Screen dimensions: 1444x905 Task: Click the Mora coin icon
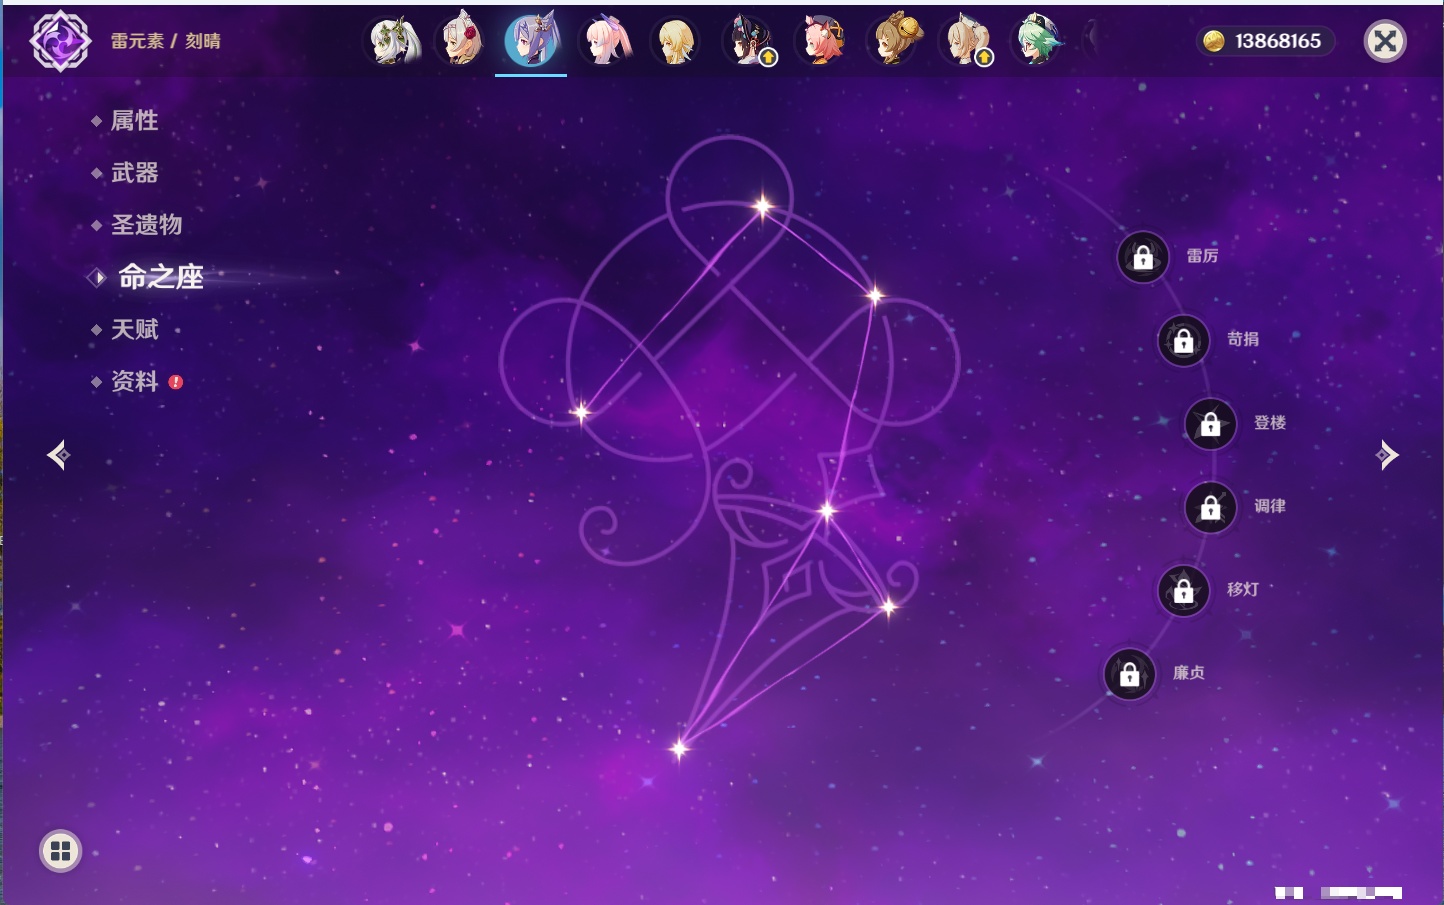(1214, 41)
